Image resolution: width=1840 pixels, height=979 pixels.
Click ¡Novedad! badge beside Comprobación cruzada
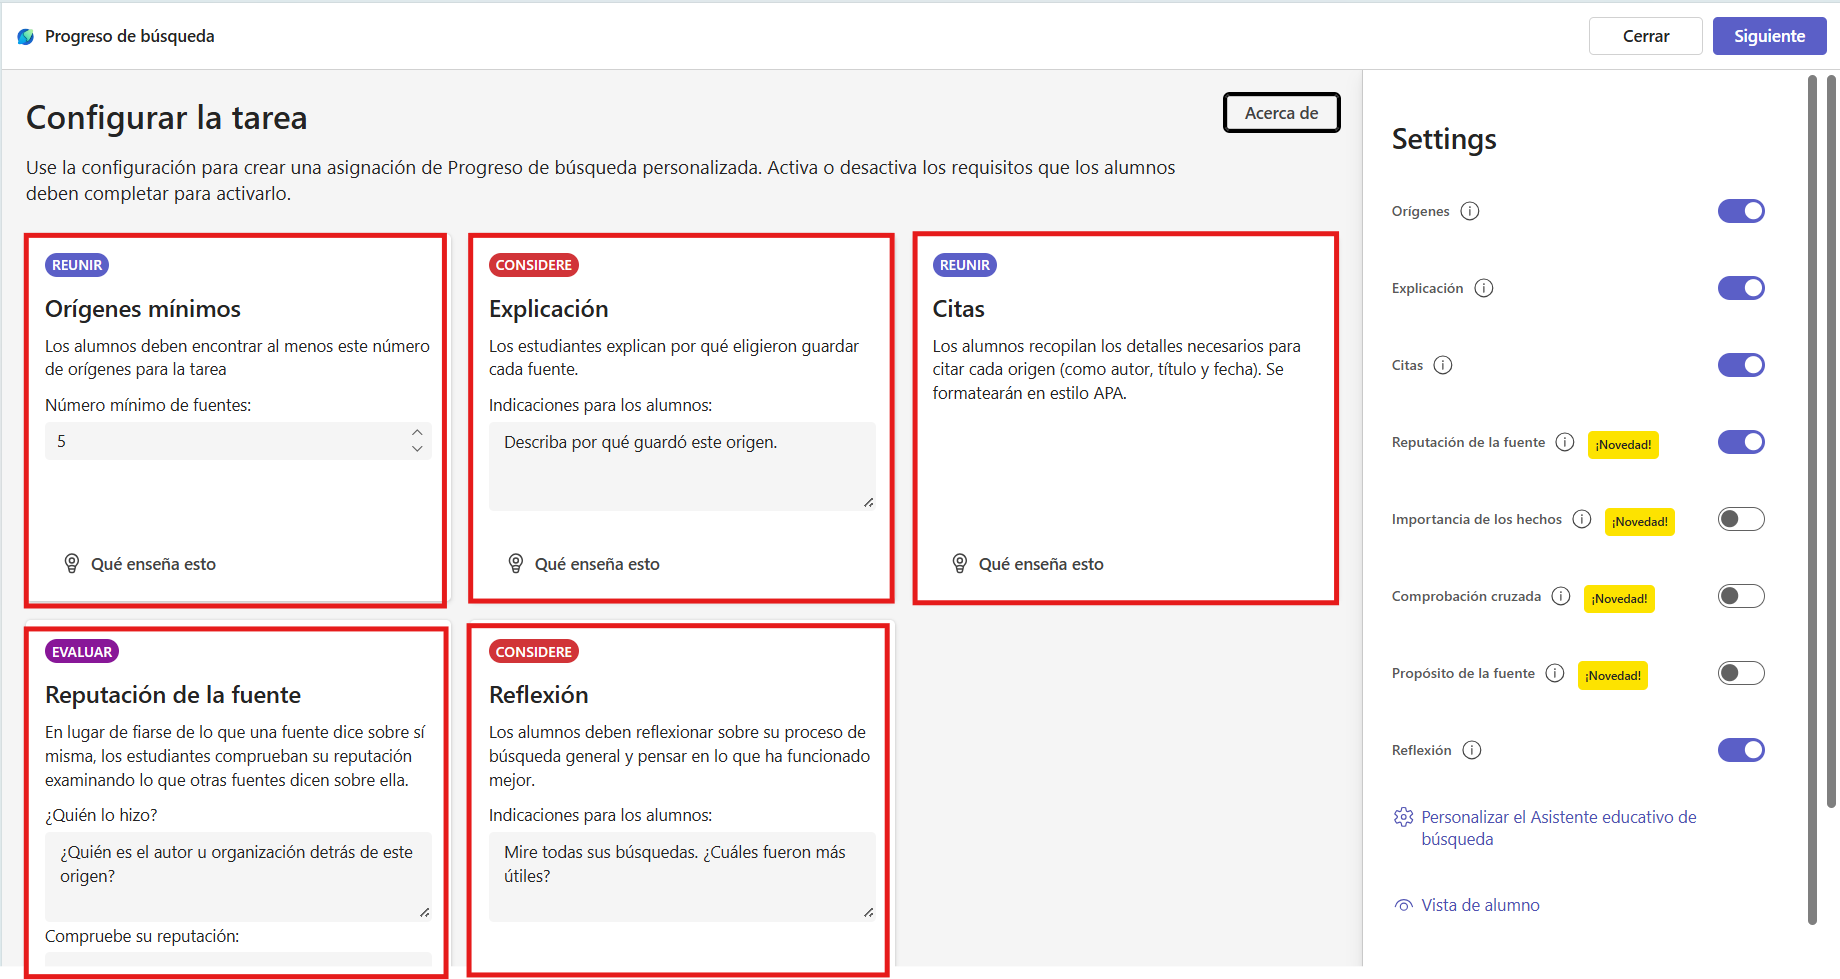[x=1619, y=599]
